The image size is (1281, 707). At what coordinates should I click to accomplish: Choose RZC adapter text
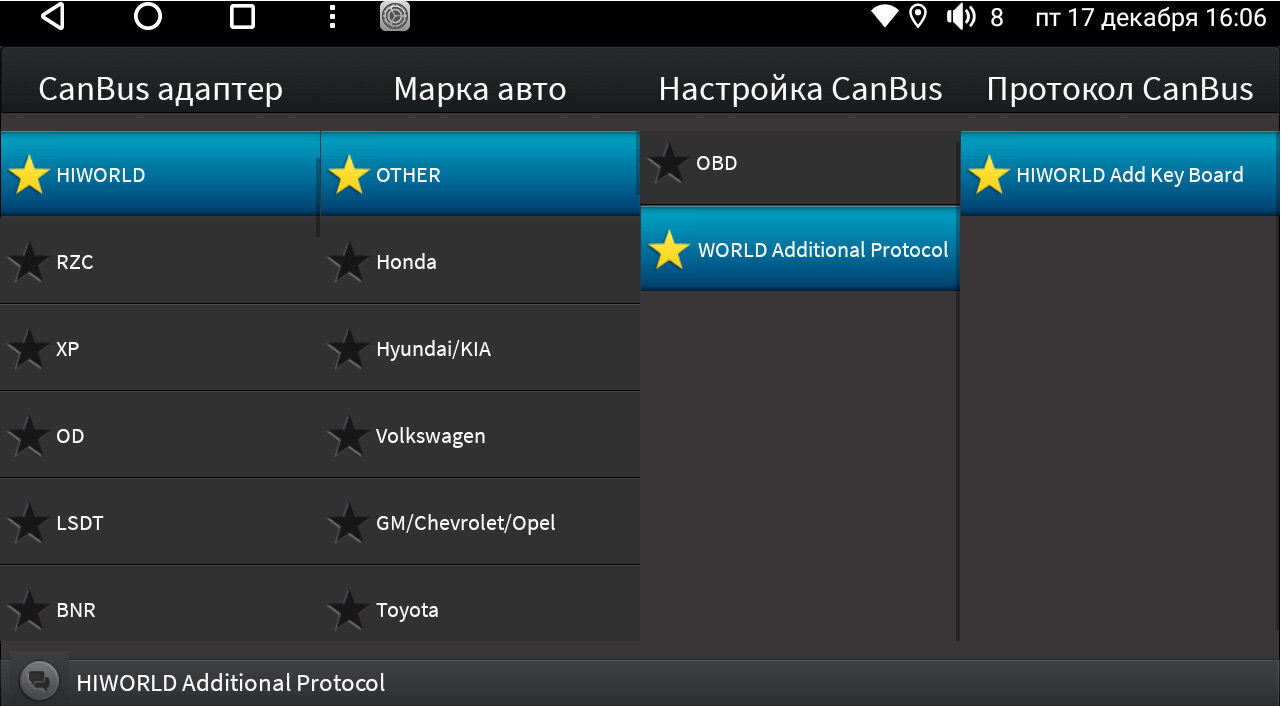pyautogui.click(x=75, y=262)
